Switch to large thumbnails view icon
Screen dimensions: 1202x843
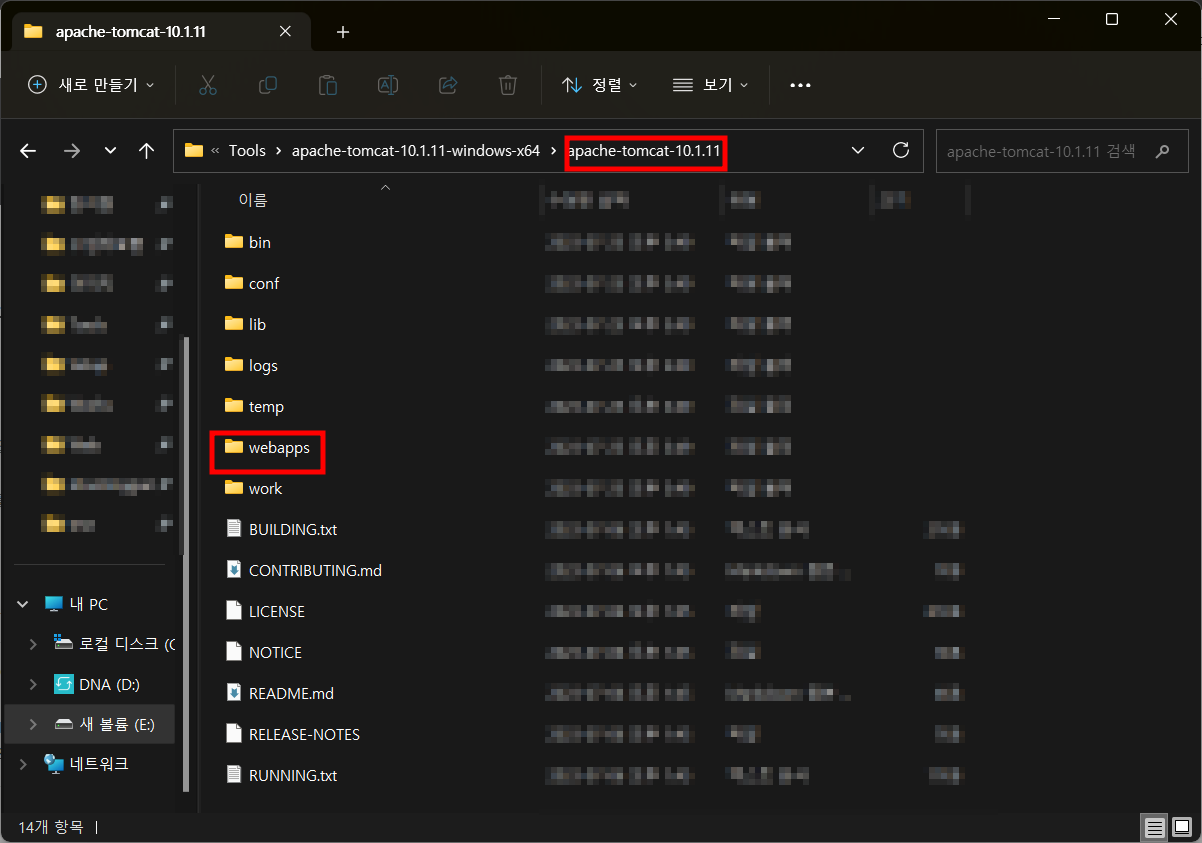coord(1182,828)
